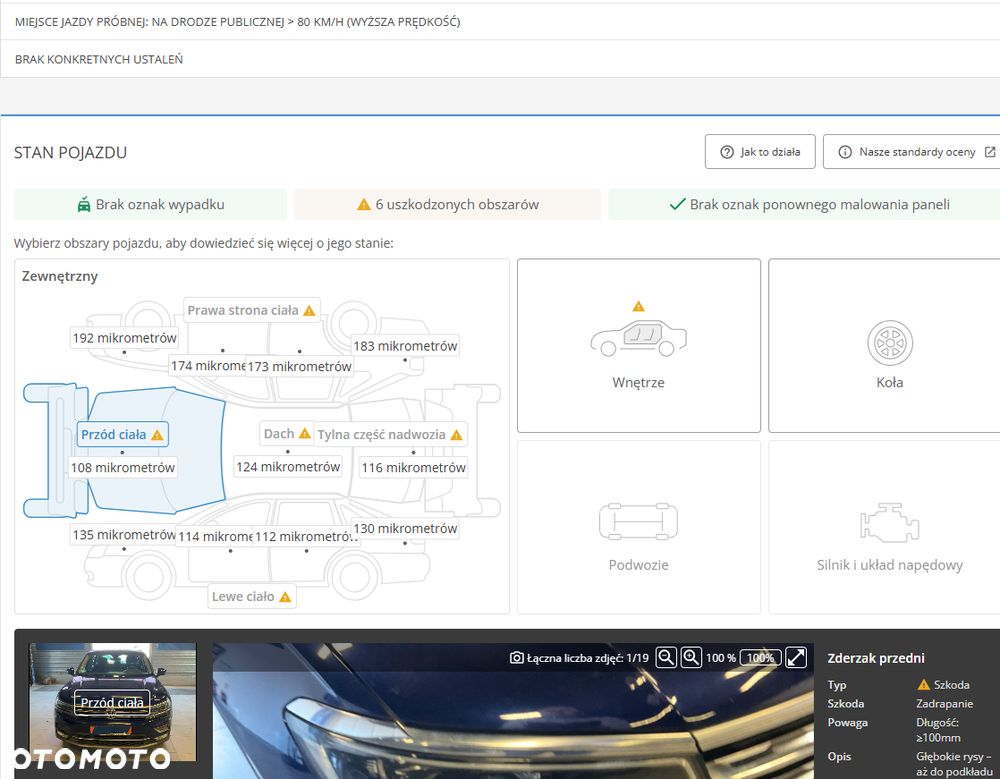Click the Brak oznak wypadku badge
The image size is (1000, 779).
click(151, 204)
